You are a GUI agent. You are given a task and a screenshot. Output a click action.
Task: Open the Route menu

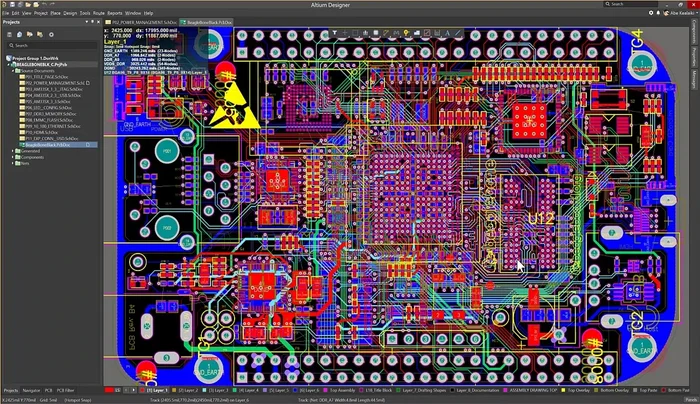pos(99,12)
